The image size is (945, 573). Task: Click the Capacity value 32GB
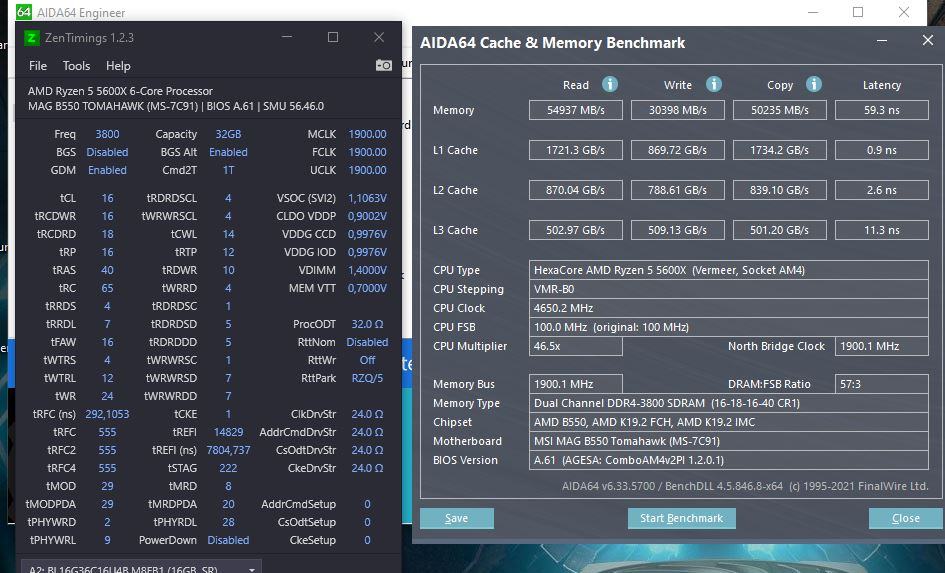pyautogui.click(x=228, y=134)
